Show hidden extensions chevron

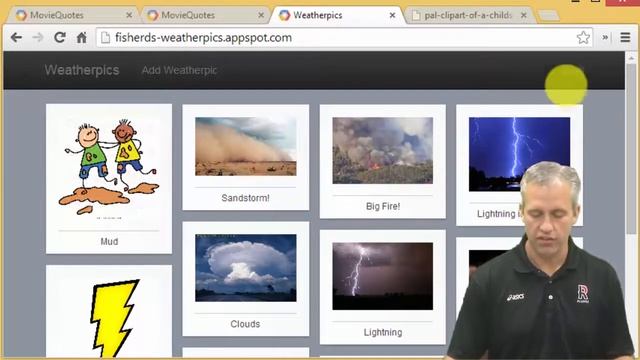(x=605, y=38)
